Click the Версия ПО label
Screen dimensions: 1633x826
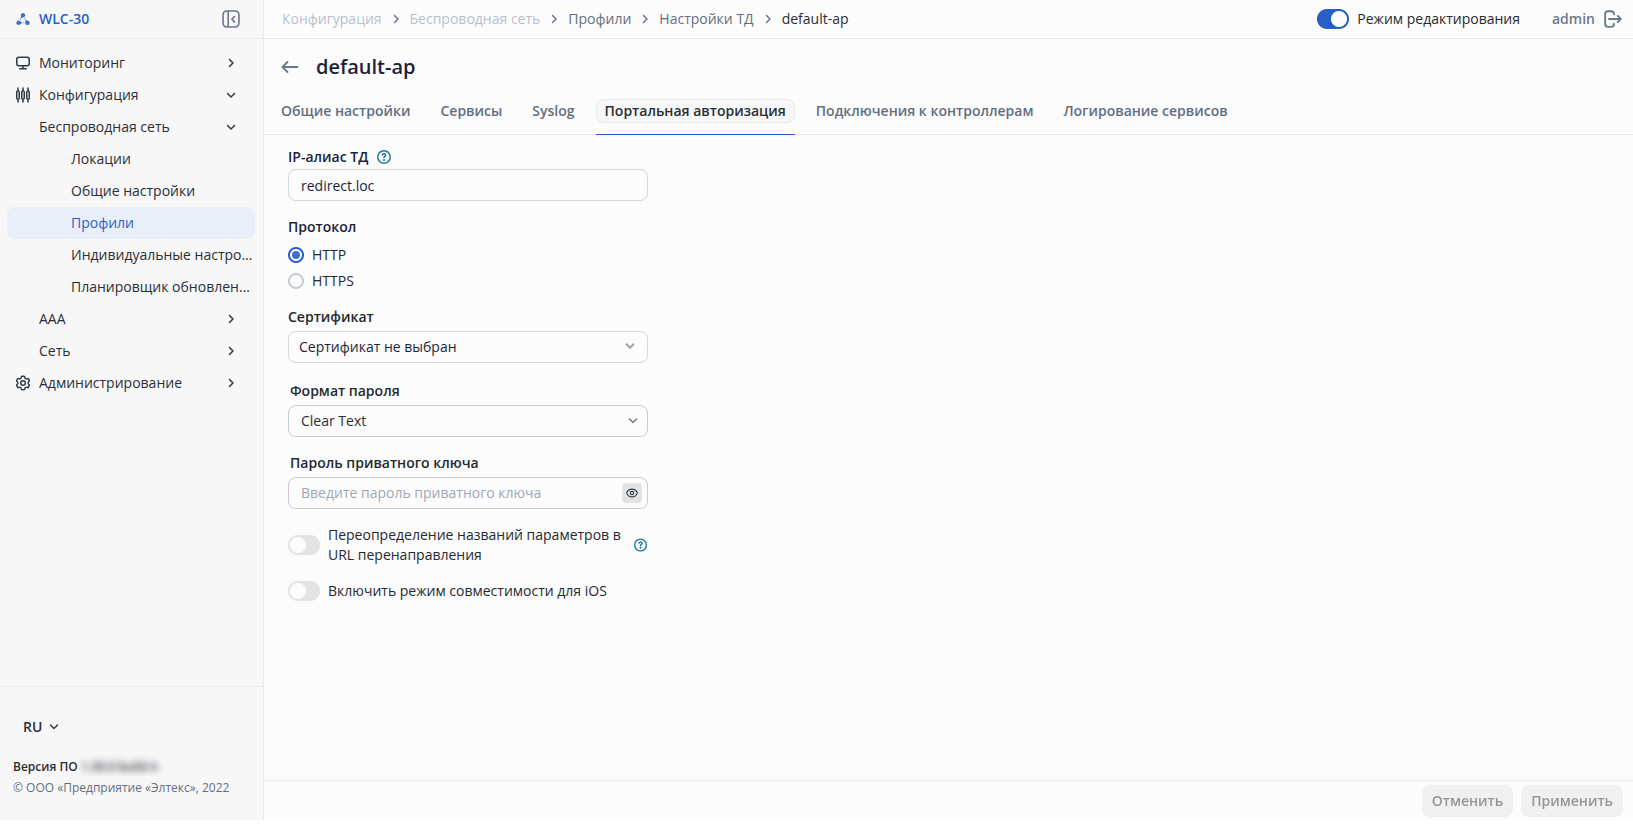pos(45,767)
